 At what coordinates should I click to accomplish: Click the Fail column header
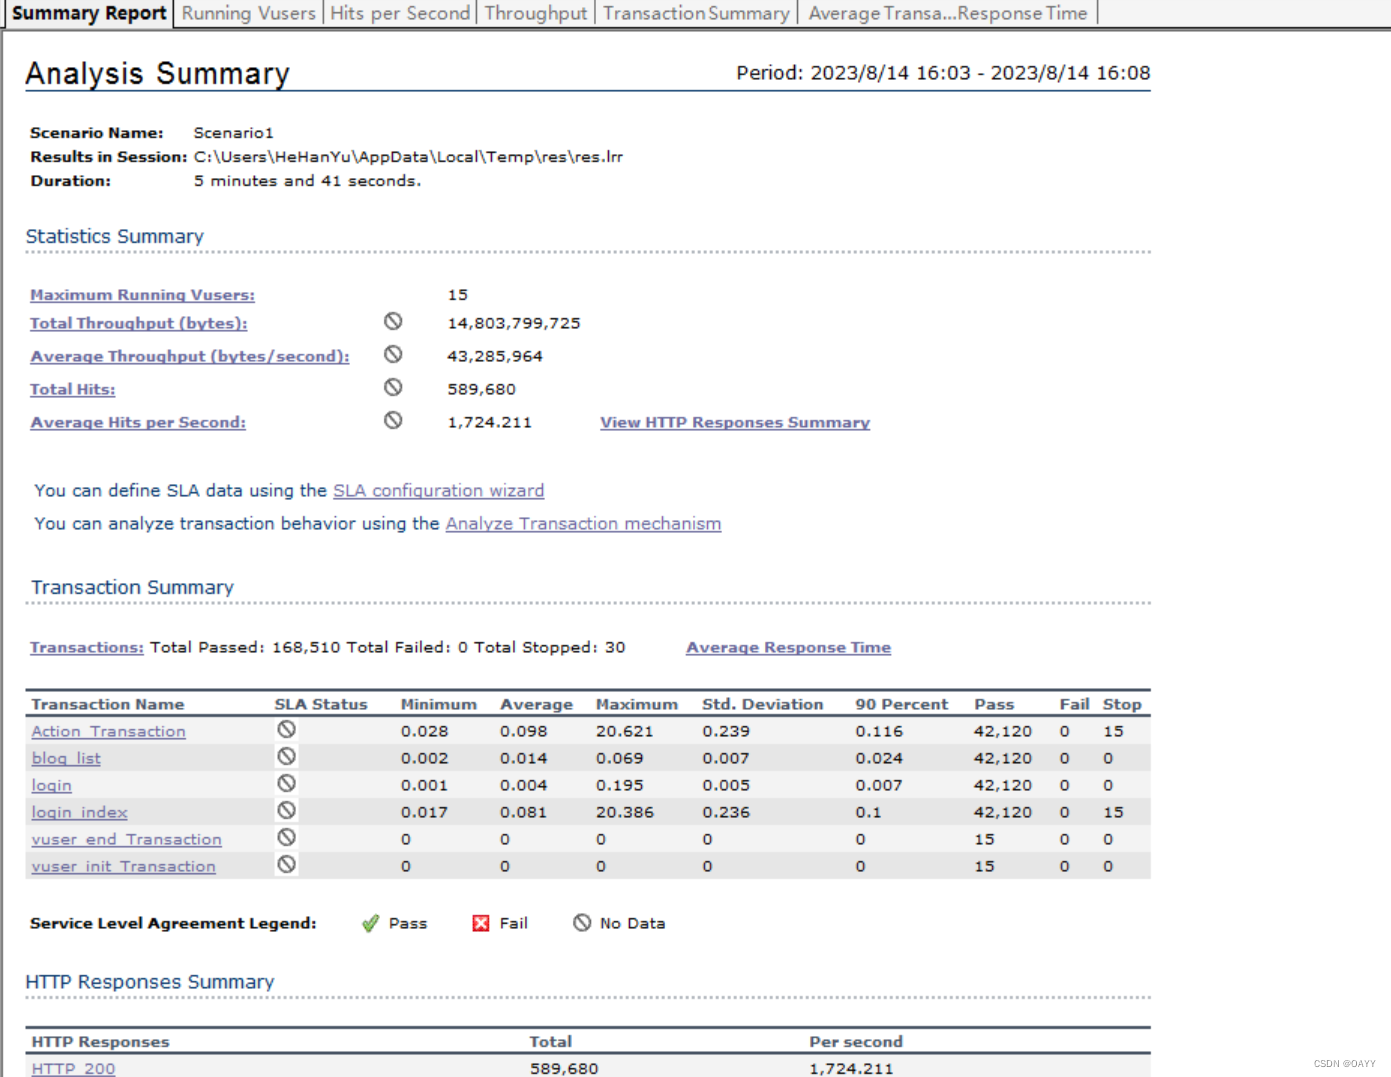(1074, 704)
